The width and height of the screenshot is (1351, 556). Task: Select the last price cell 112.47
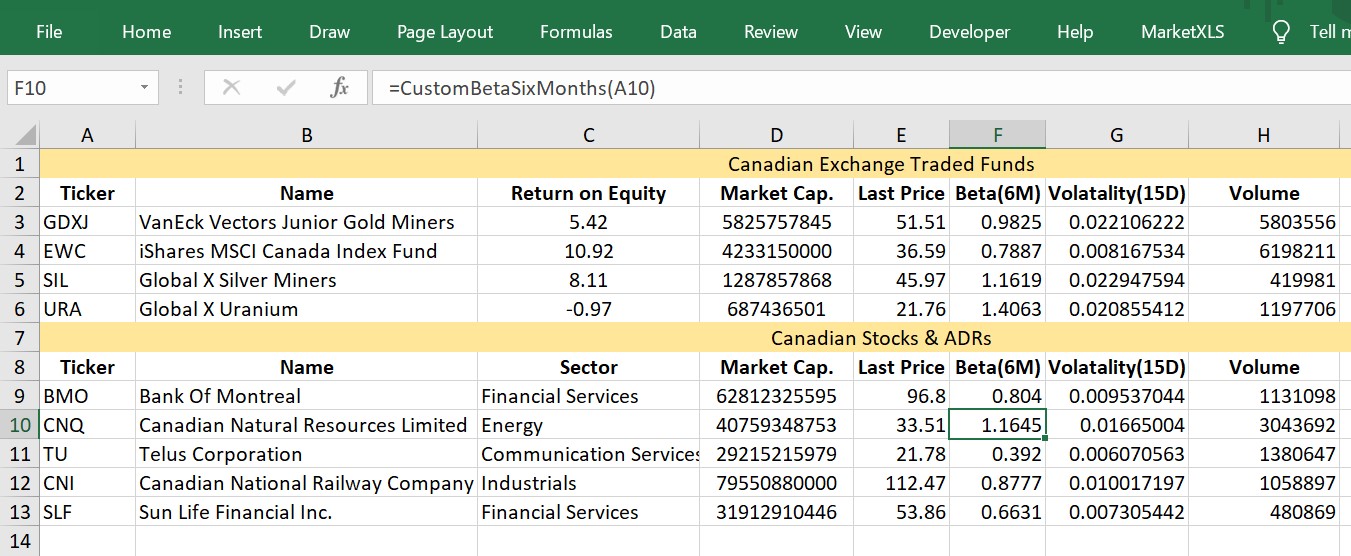click(901, 483)
